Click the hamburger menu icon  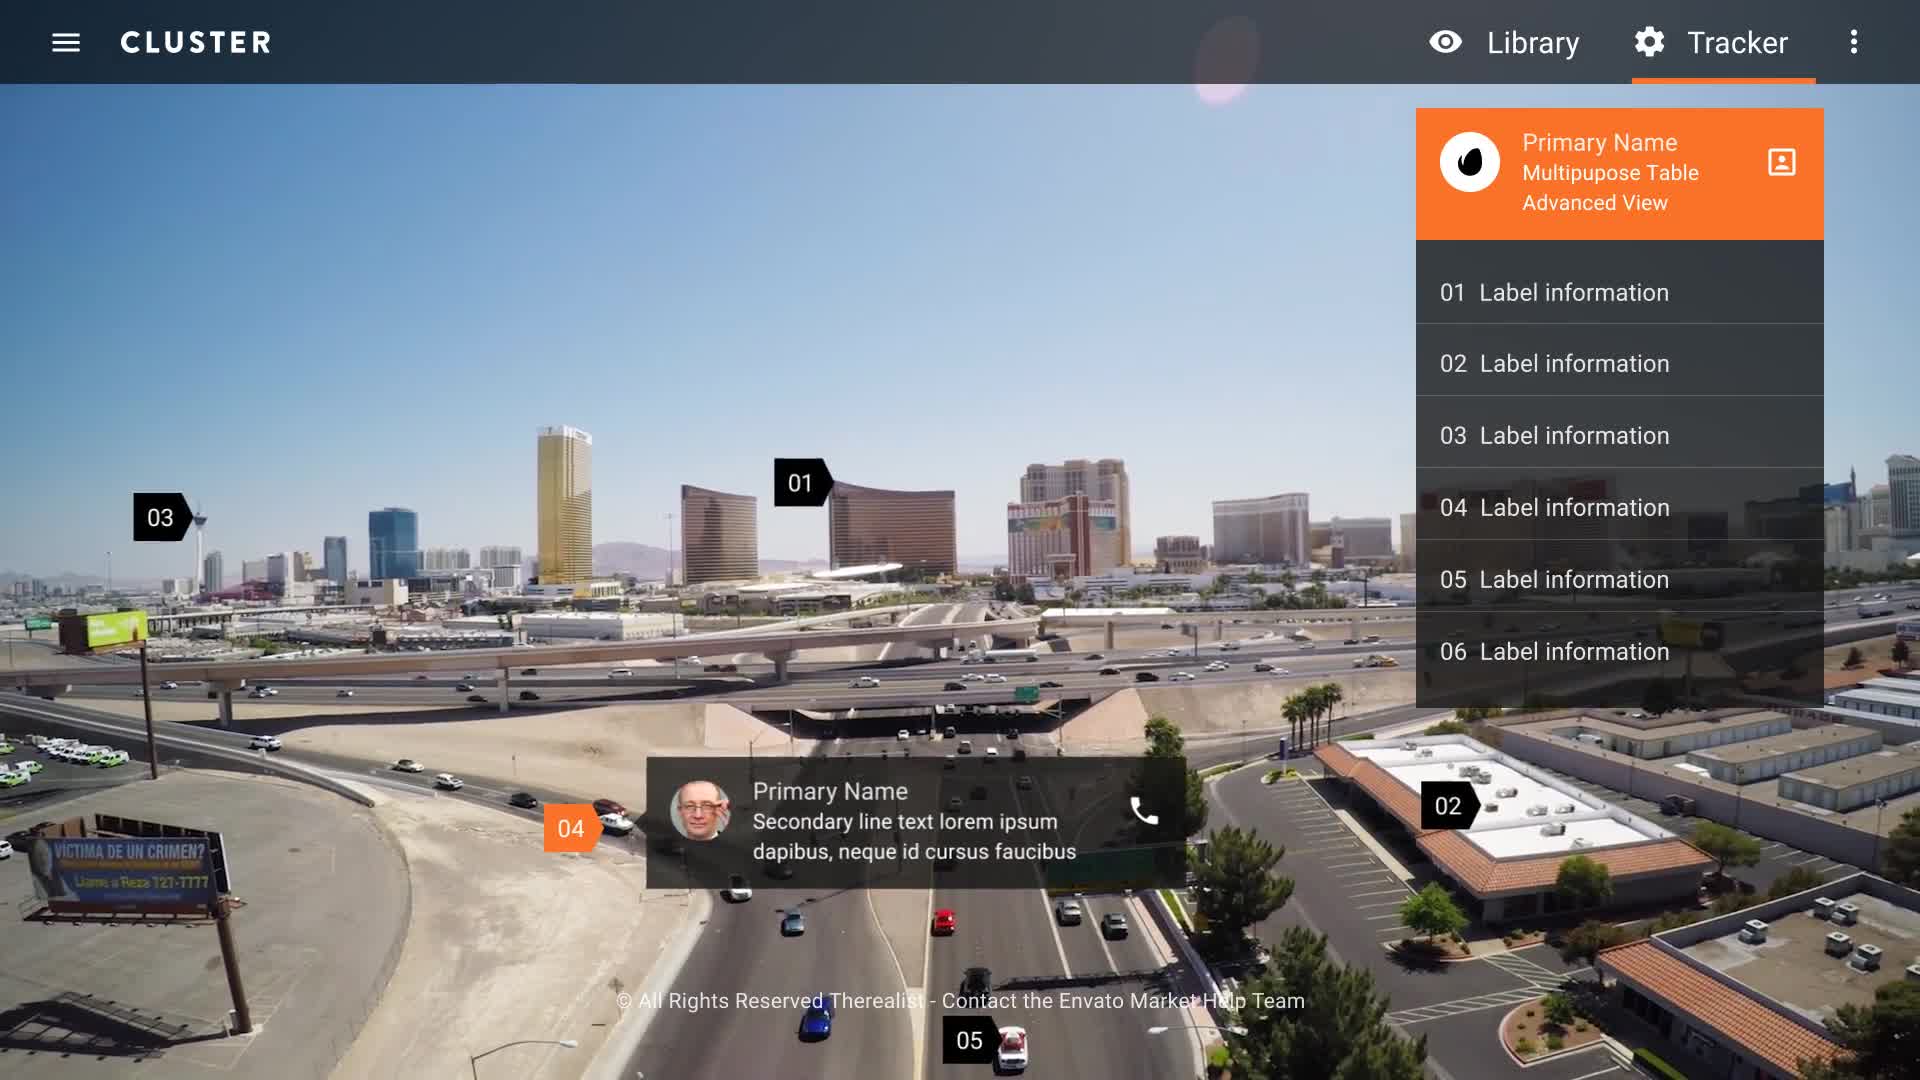pyautogui.click(x=66, y=42)
